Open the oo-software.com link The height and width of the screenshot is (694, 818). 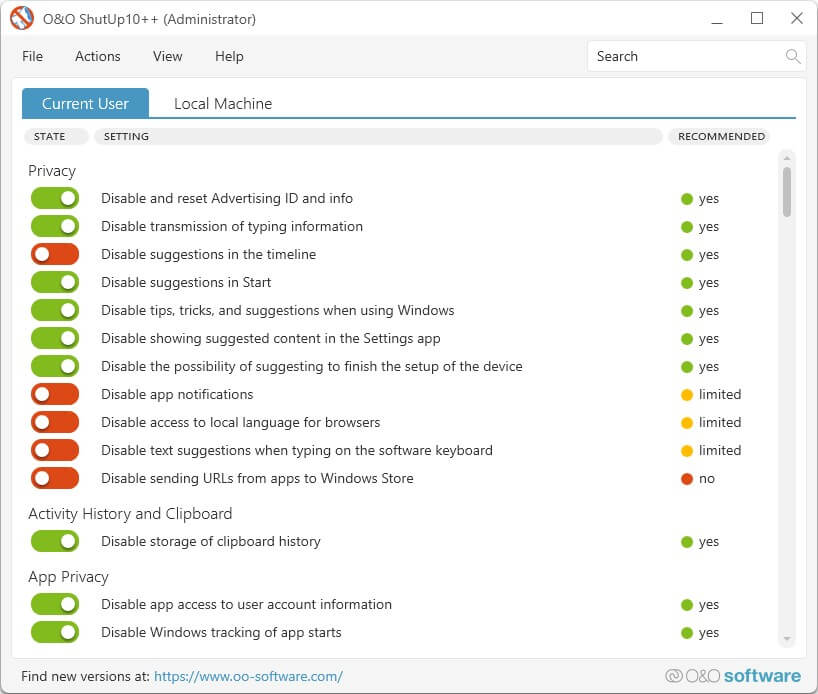248,676
